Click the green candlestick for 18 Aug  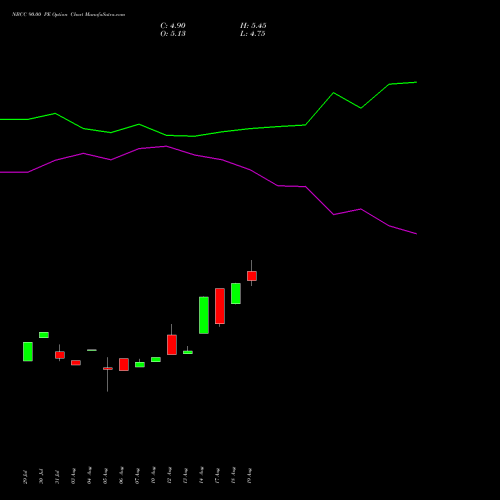click(236, 293)
